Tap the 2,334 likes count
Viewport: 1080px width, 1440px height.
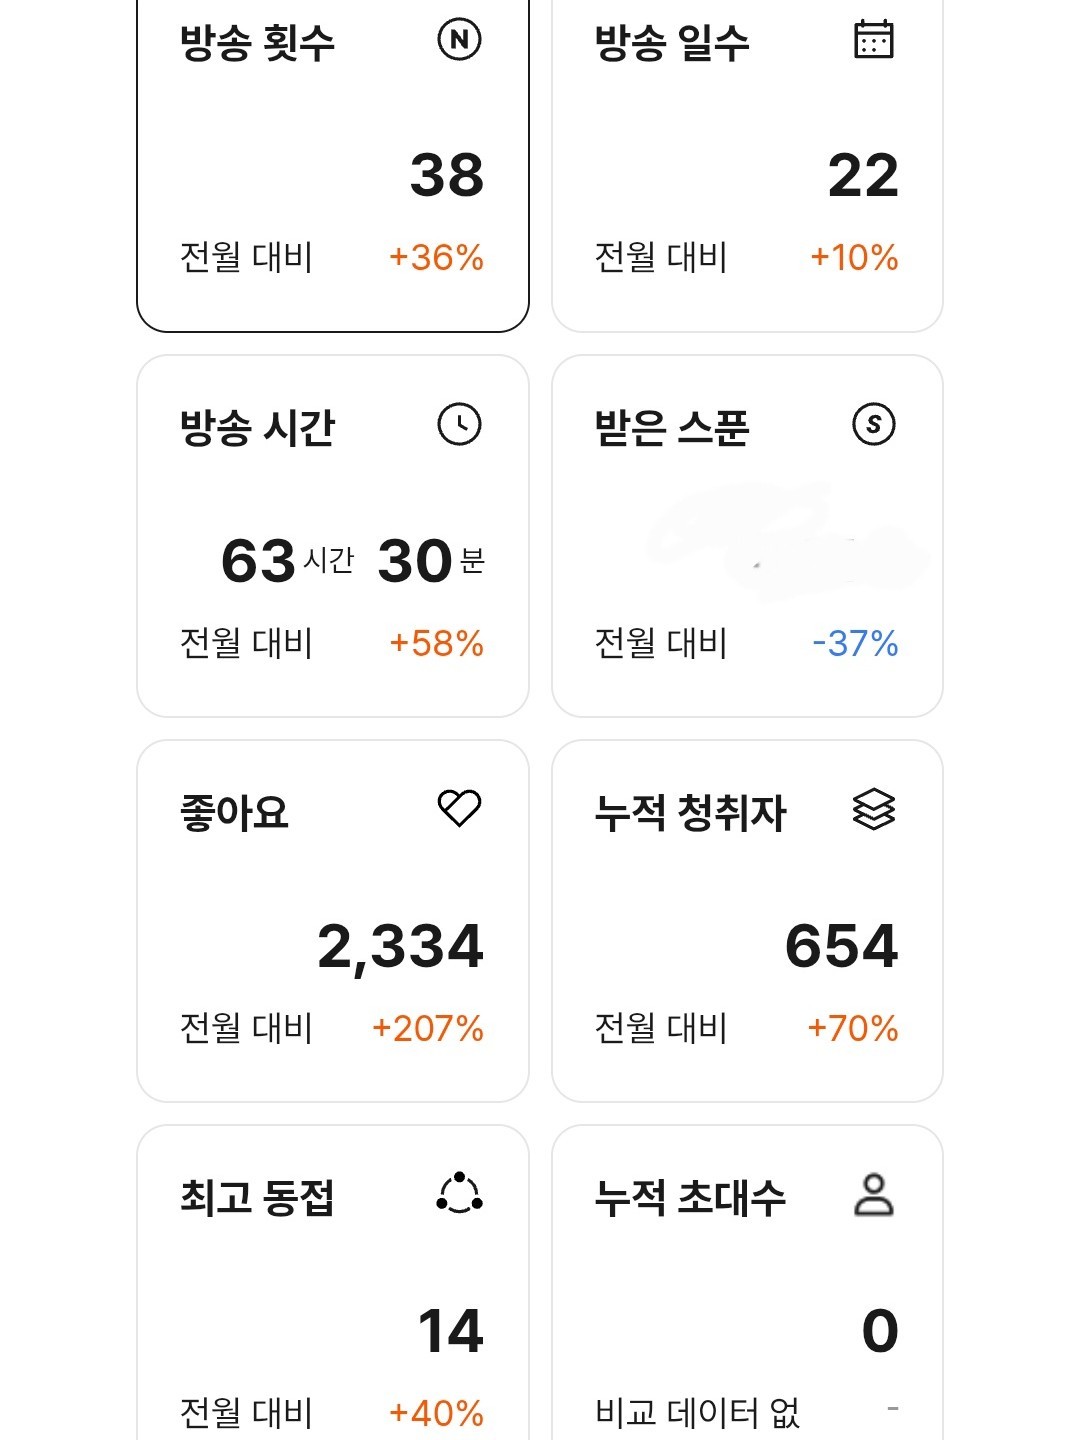(x=400, y=946)
